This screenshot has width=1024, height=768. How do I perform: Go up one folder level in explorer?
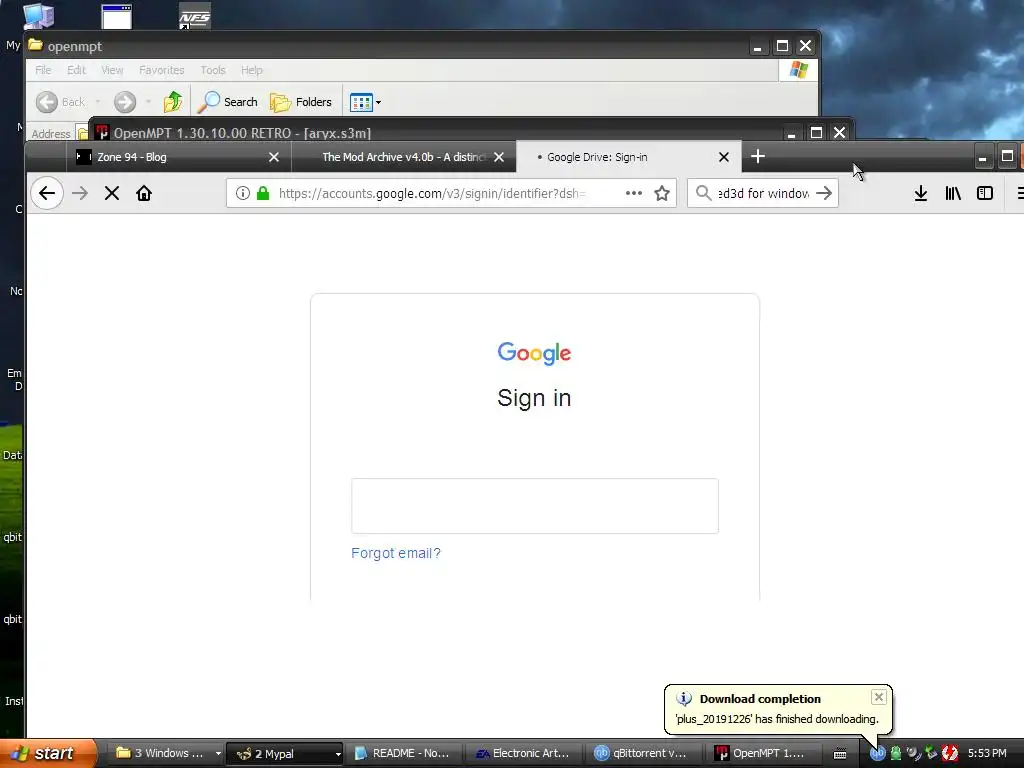click(173, 102)
